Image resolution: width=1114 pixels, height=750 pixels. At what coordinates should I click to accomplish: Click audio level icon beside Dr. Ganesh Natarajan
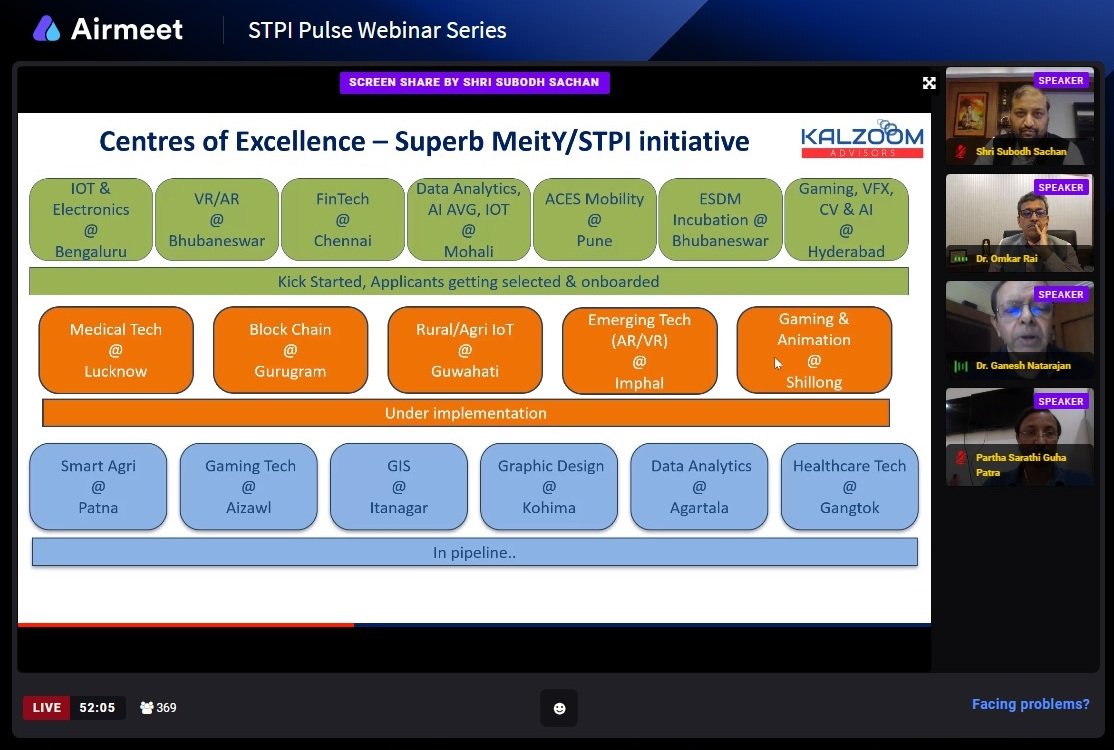coord(961,366)
